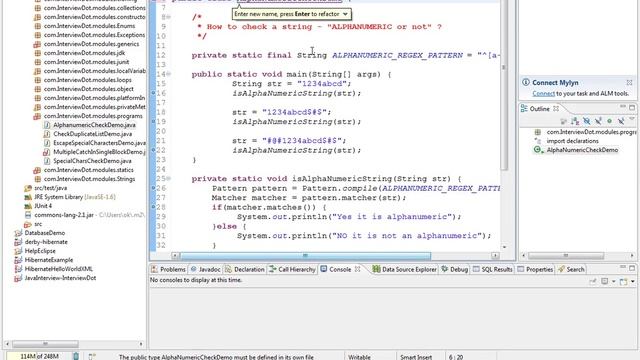Click import declarations icon in Outline
Image resolution: width=640 pixels, height=360 pixels.
pyautogui.click(x=538, y=141)
